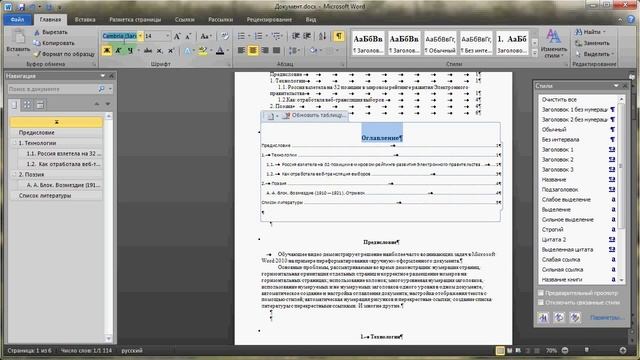Screen dimensions: 640x360
Task: Click the bulleted list icon
Action: coord(241,36)
